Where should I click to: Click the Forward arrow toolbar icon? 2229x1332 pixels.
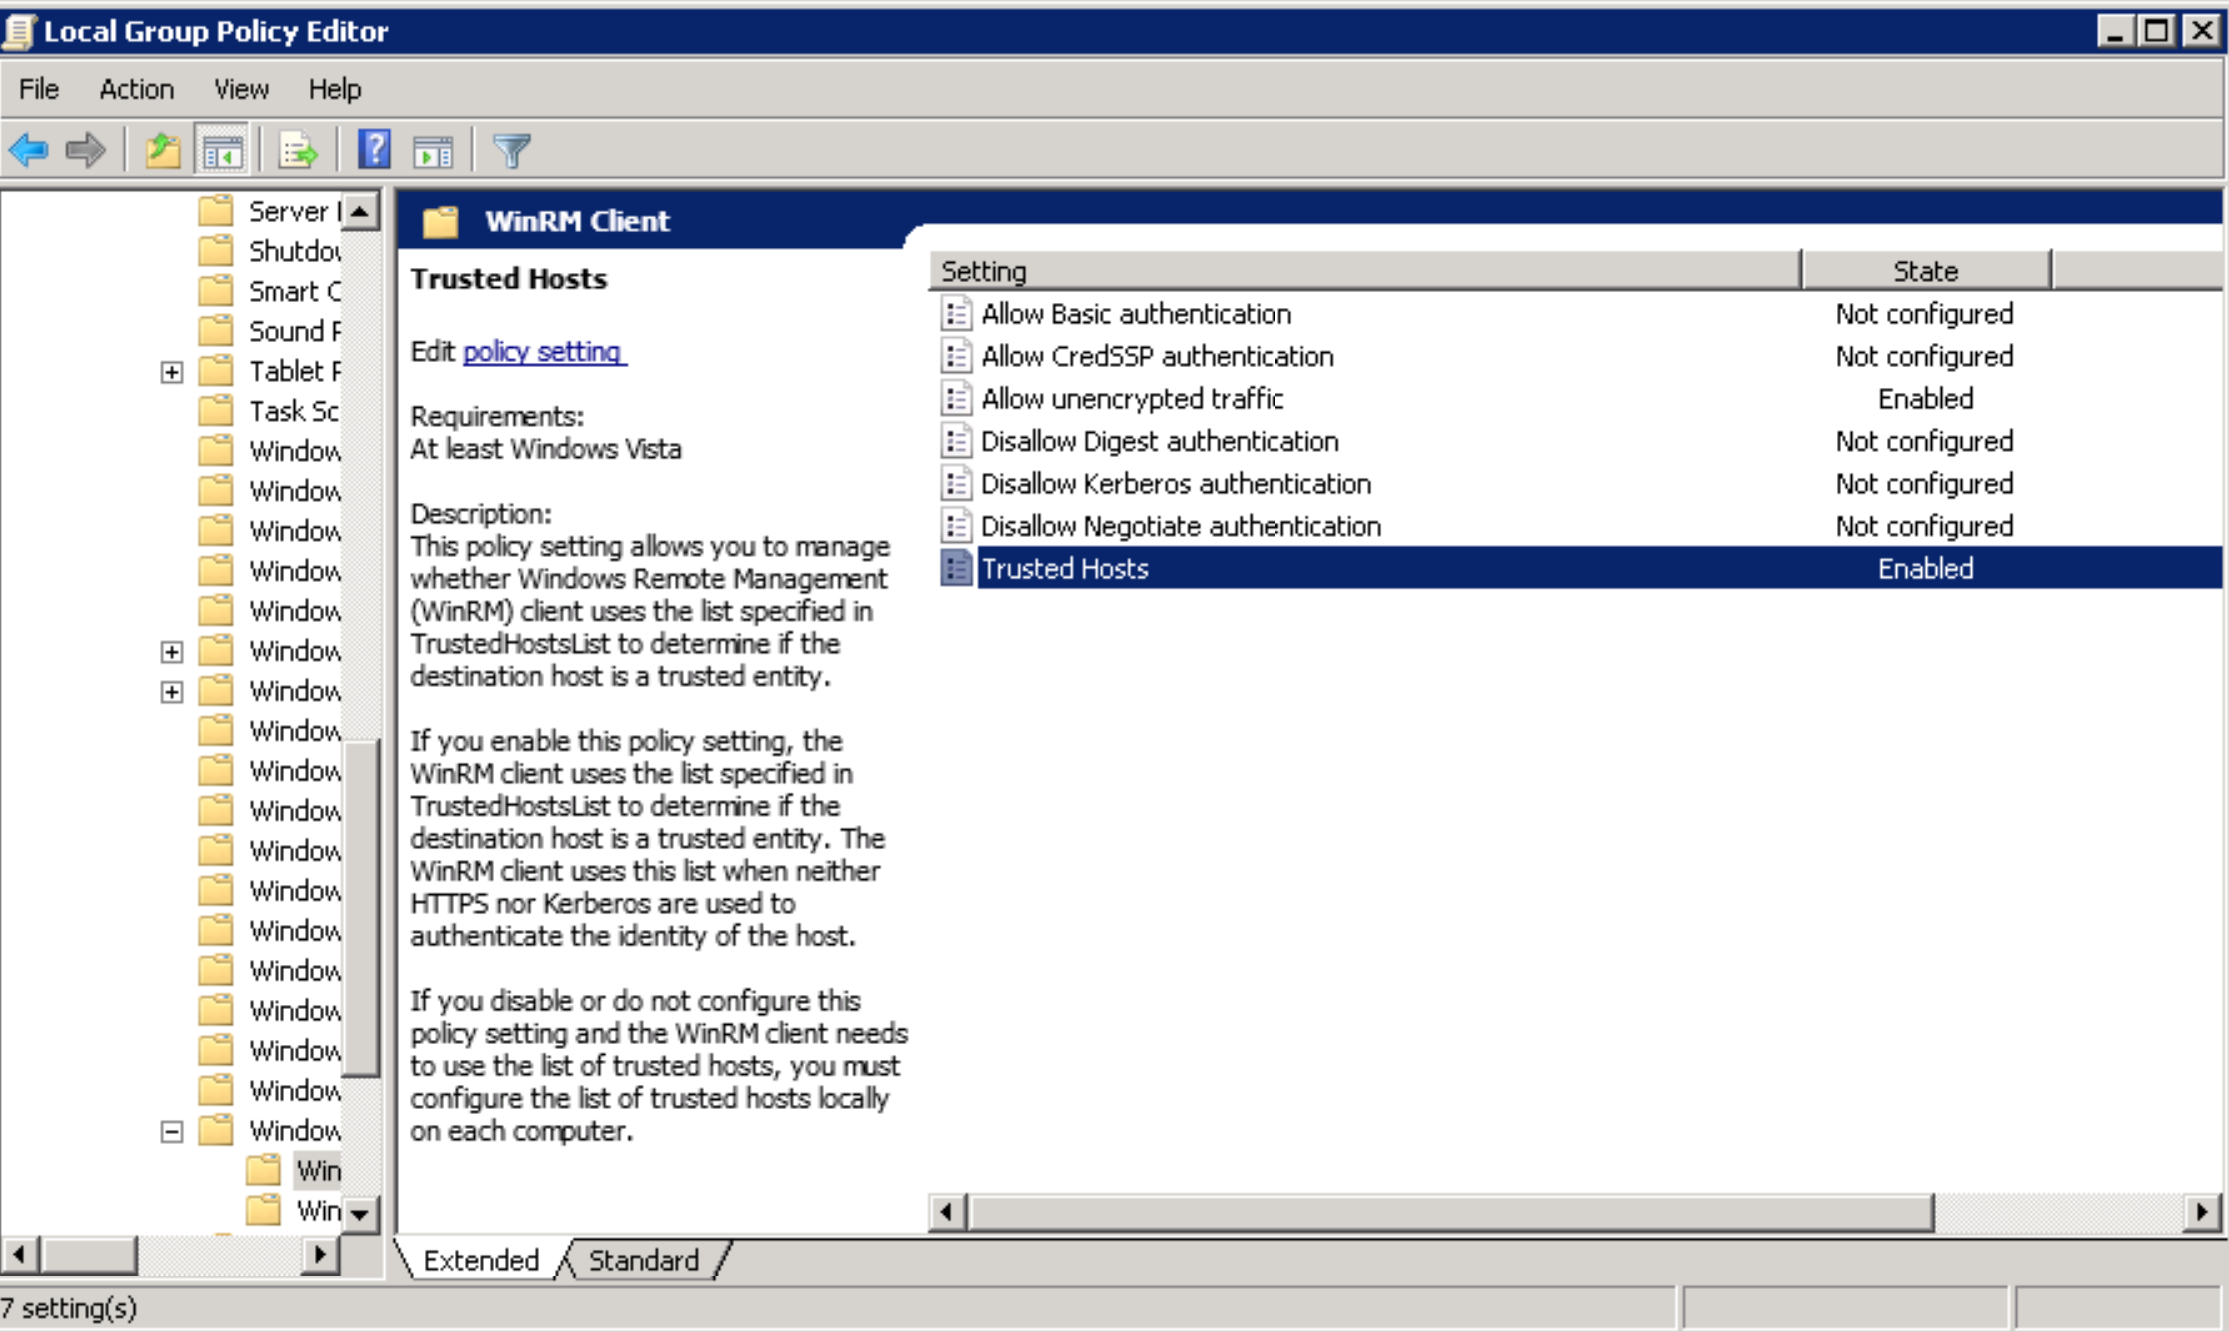pyautogui.click(x=85, y=151)
